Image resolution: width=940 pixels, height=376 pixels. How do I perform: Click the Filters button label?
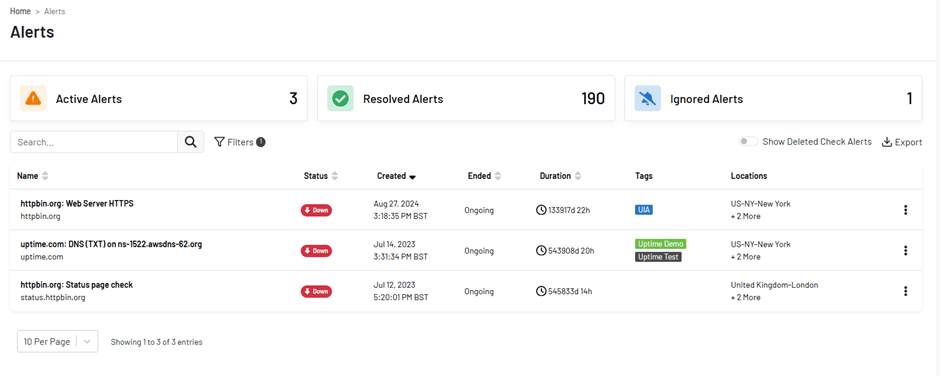(x=240, y=142)
